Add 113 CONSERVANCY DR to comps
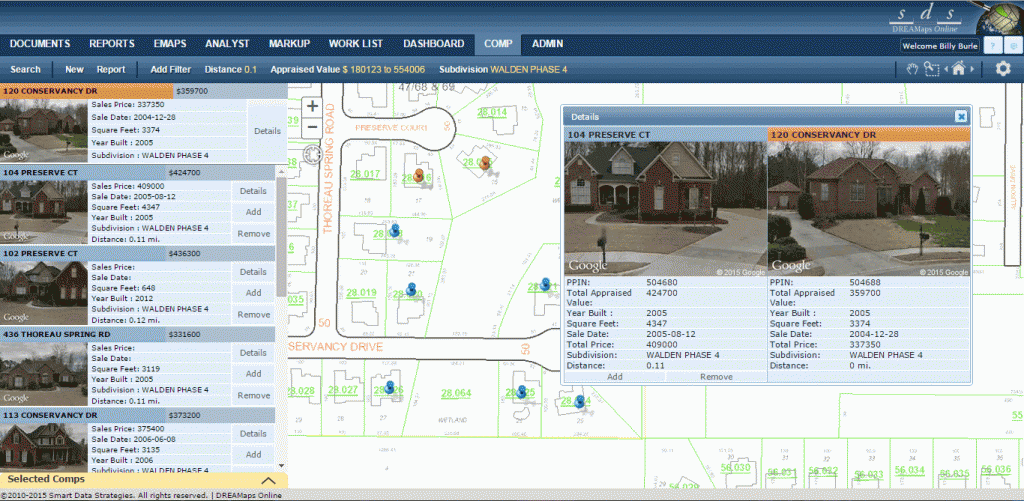Image resolution: width=1024 pixels, height=501 pixels. click(253, 455)
